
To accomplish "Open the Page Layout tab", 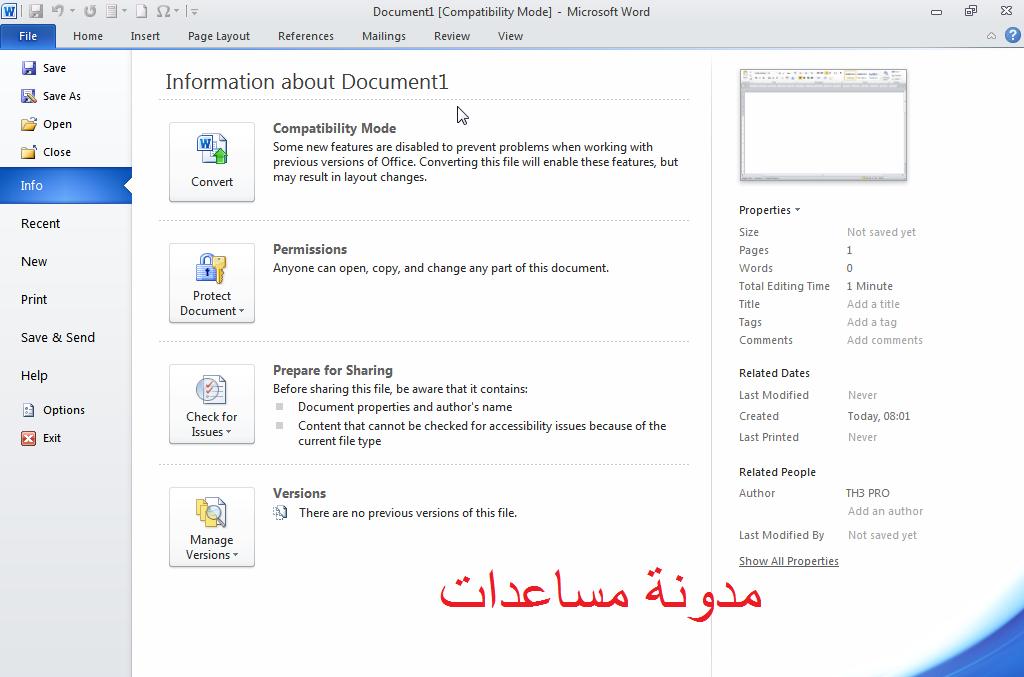I will click(219, 36).
